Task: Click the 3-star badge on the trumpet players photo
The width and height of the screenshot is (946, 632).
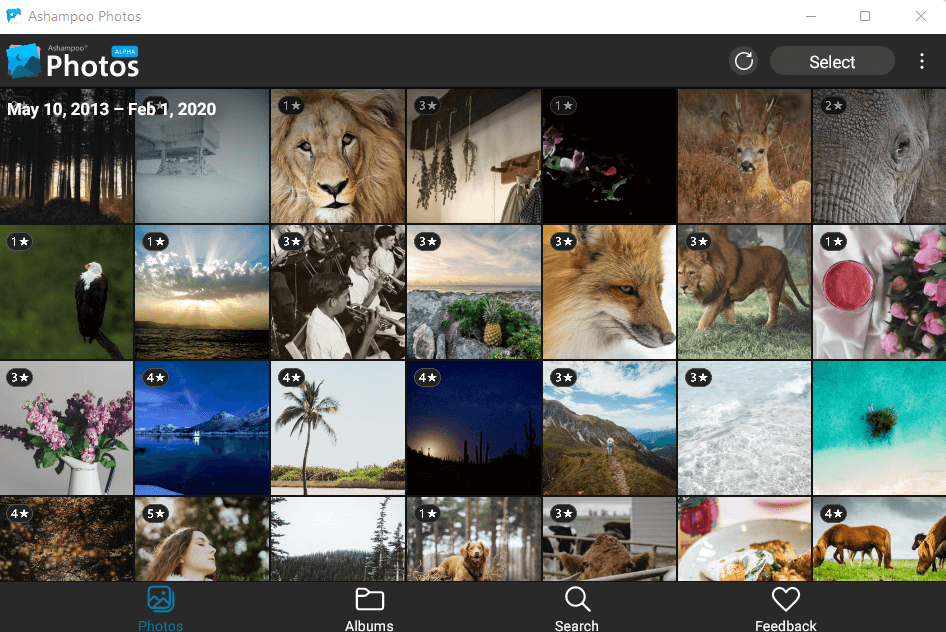Action: tap(291, 242)
